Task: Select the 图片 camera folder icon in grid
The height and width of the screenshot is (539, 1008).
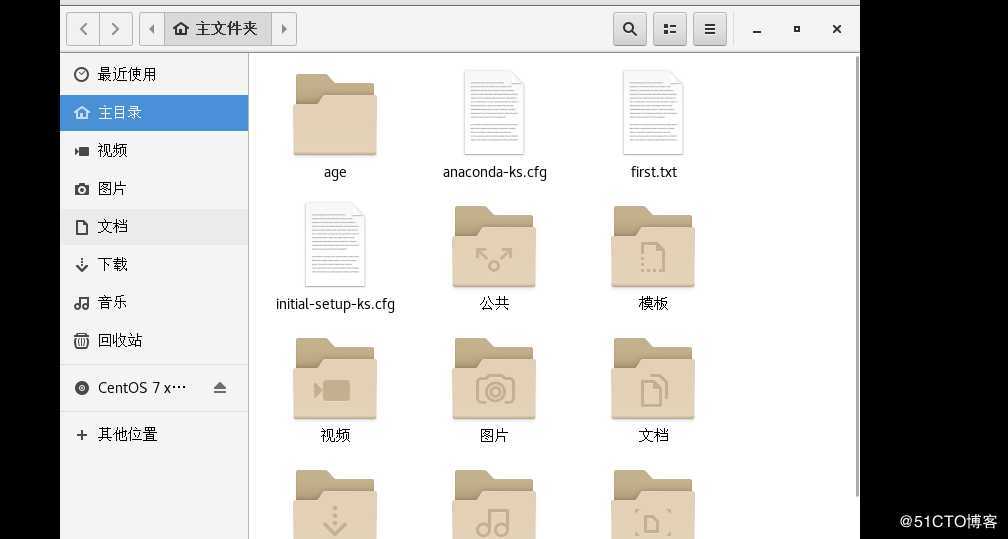Action: click(494, 379)
